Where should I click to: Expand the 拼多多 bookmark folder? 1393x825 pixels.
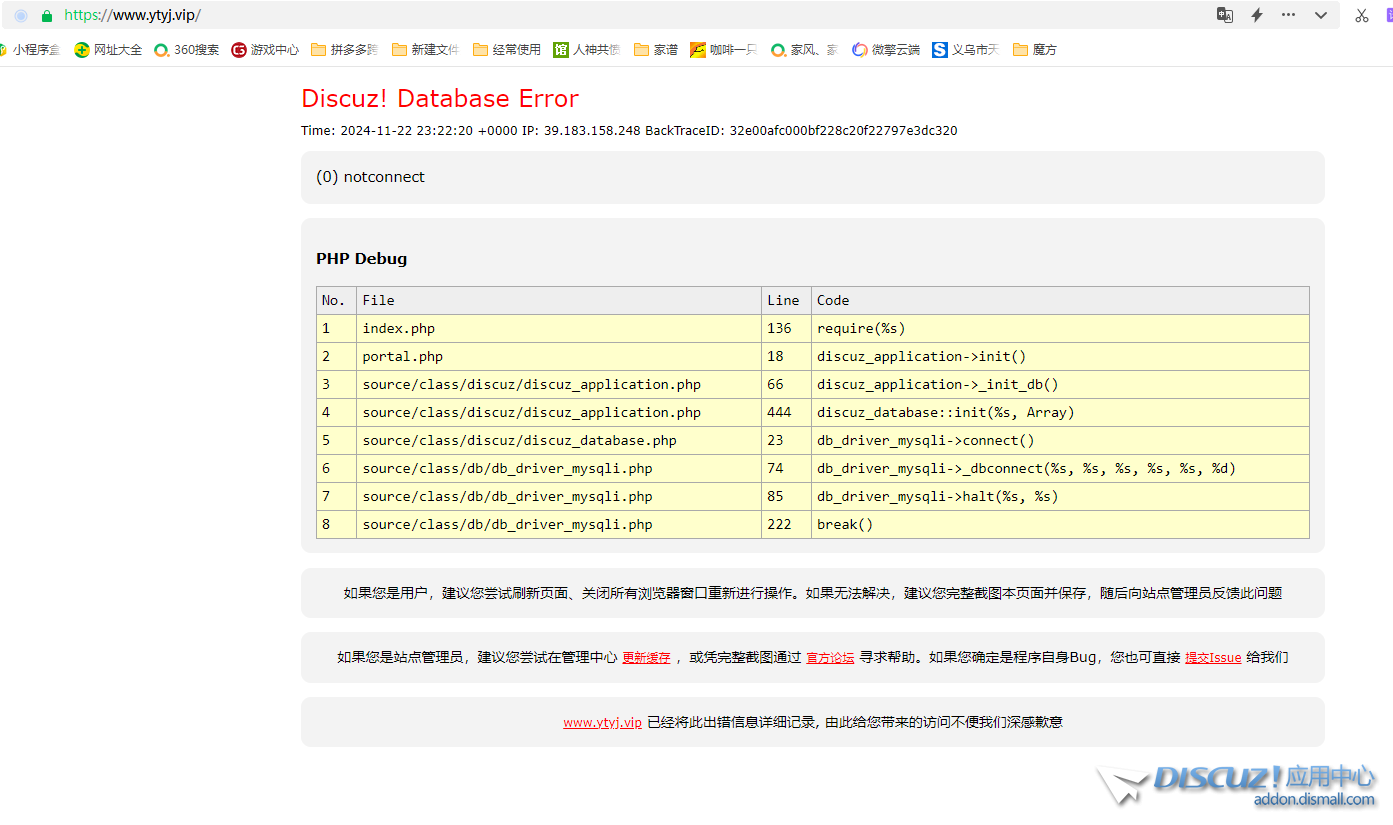coord(344,50)
